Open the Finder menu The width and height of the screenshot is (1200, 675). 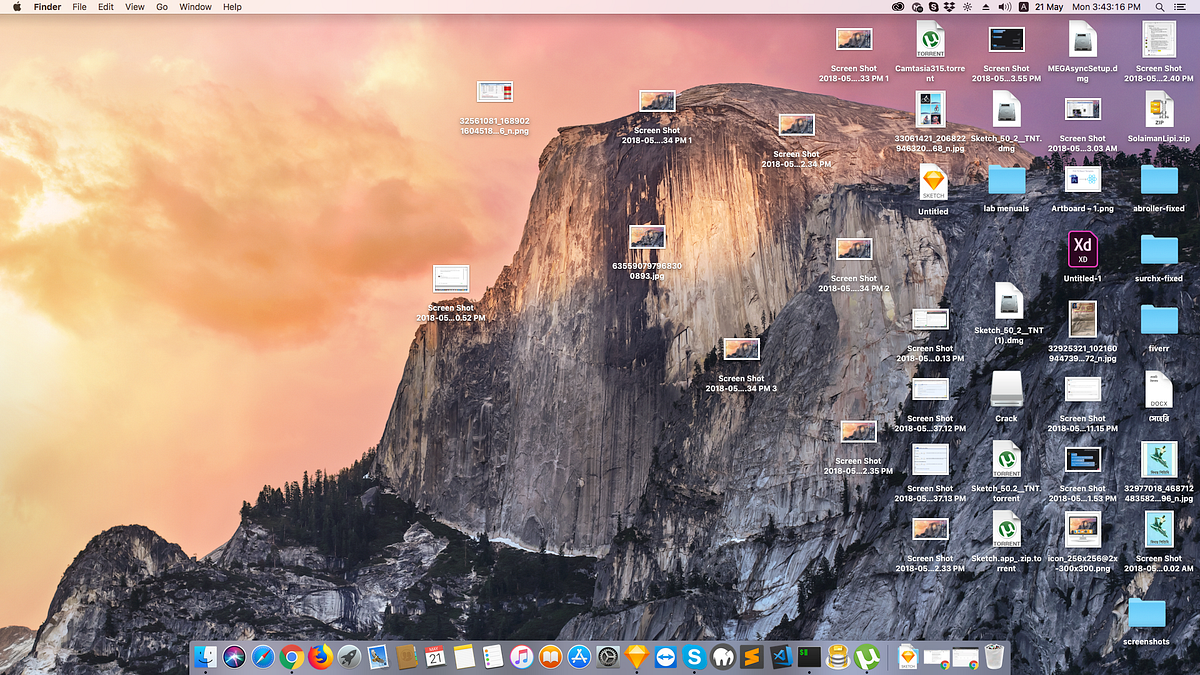47,7
